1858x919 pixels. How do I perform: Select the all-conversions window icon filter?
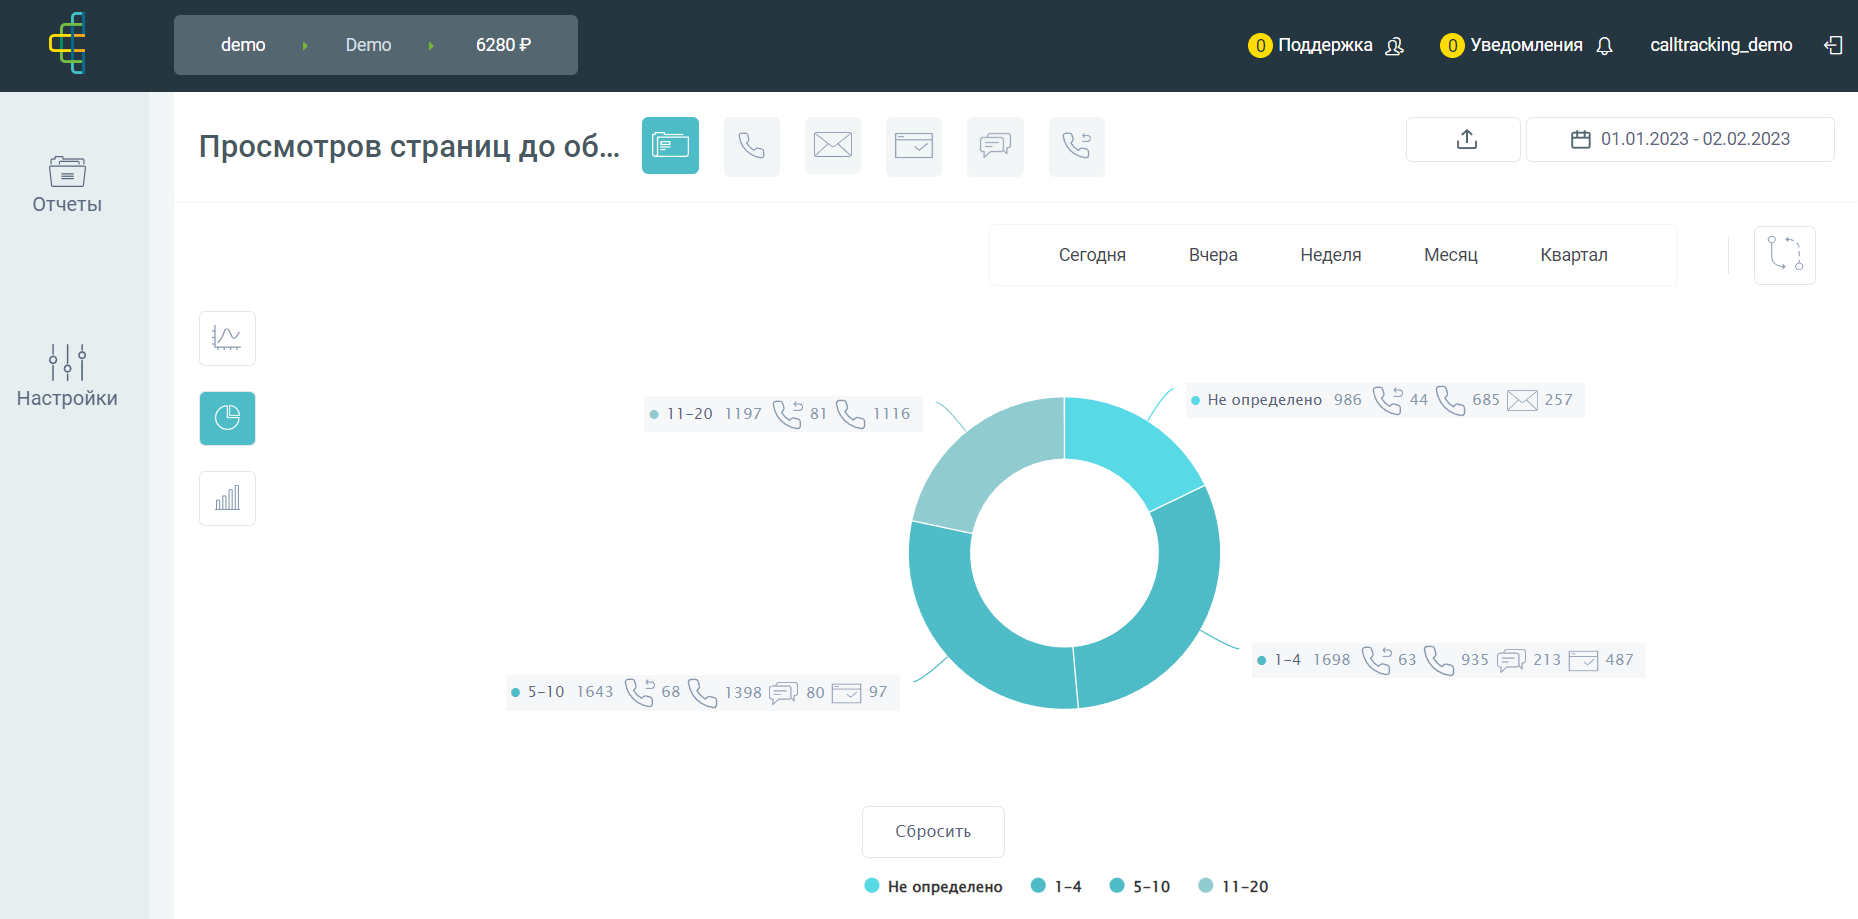pos(670,146)
